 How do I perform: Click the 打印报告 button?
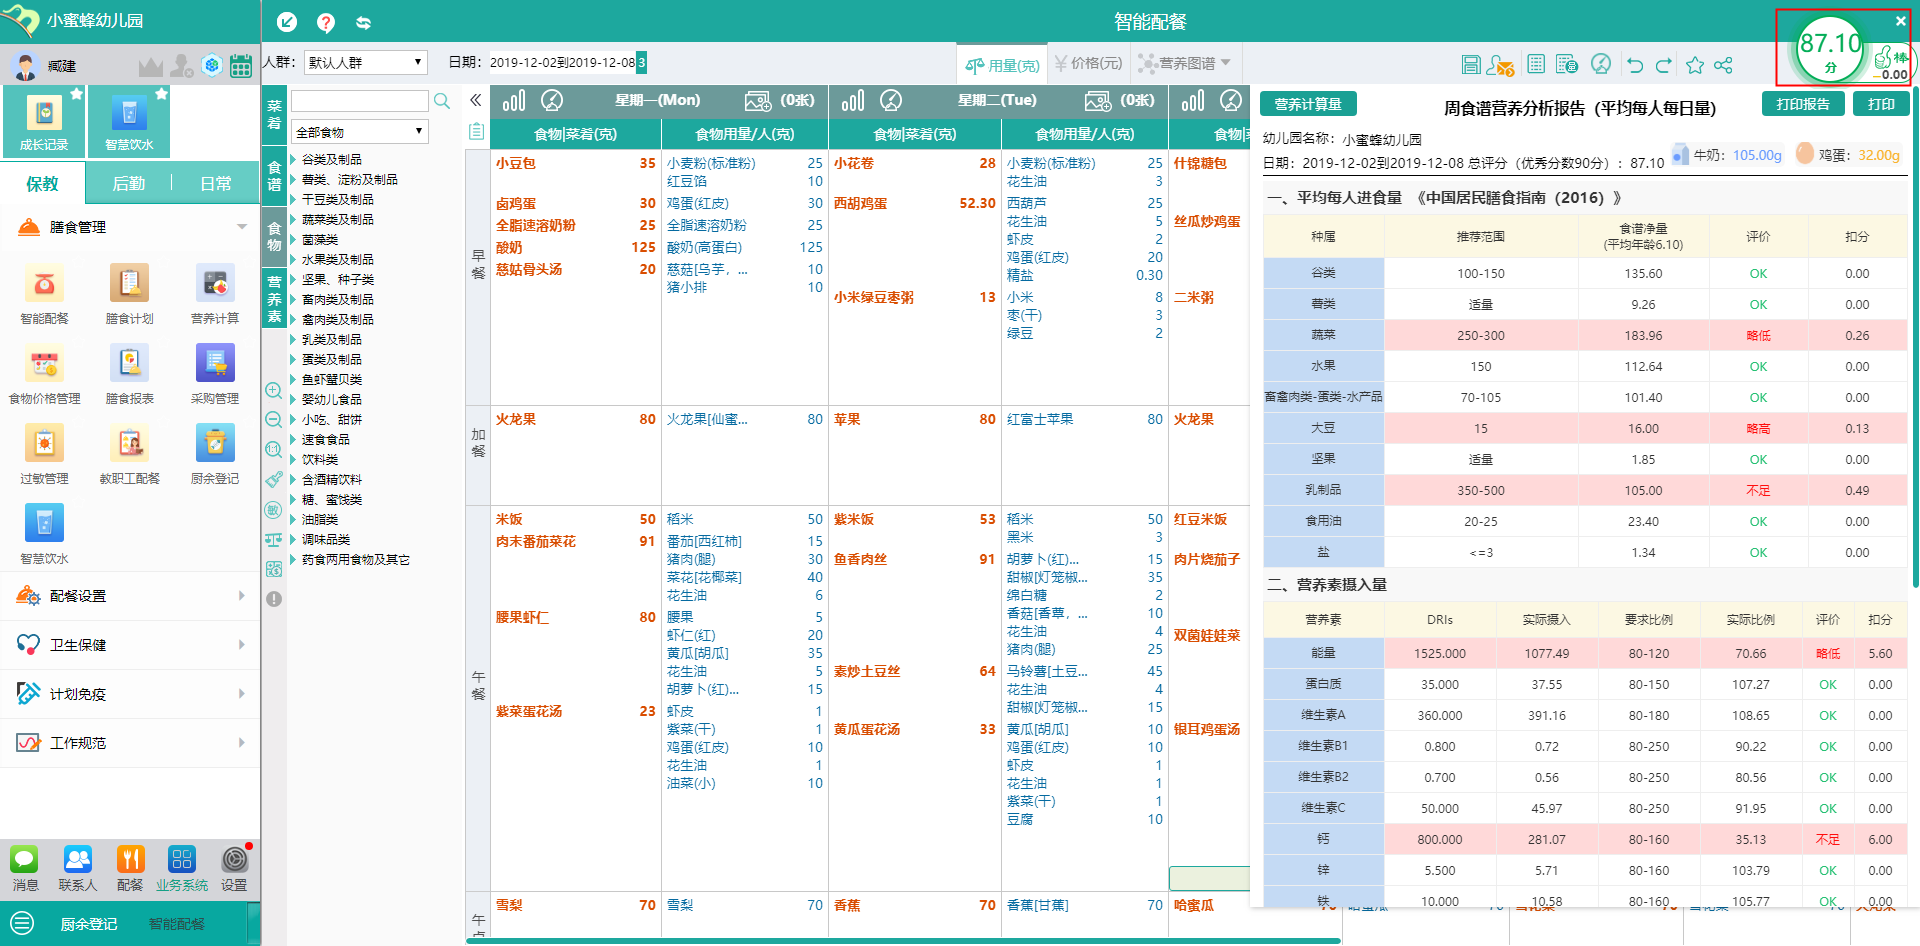pos(1802,104)
